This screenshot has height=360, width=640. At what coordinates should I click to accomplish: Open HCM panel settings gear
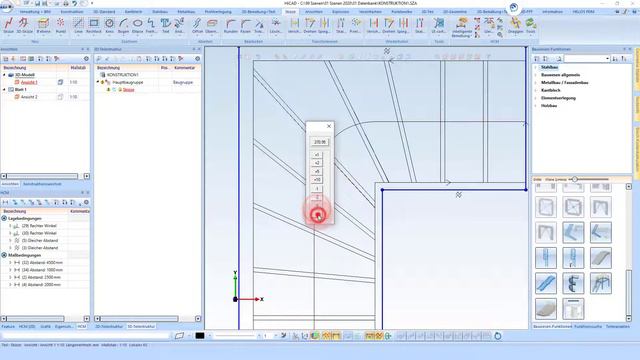pyautogui.click(x=86, y=202)
